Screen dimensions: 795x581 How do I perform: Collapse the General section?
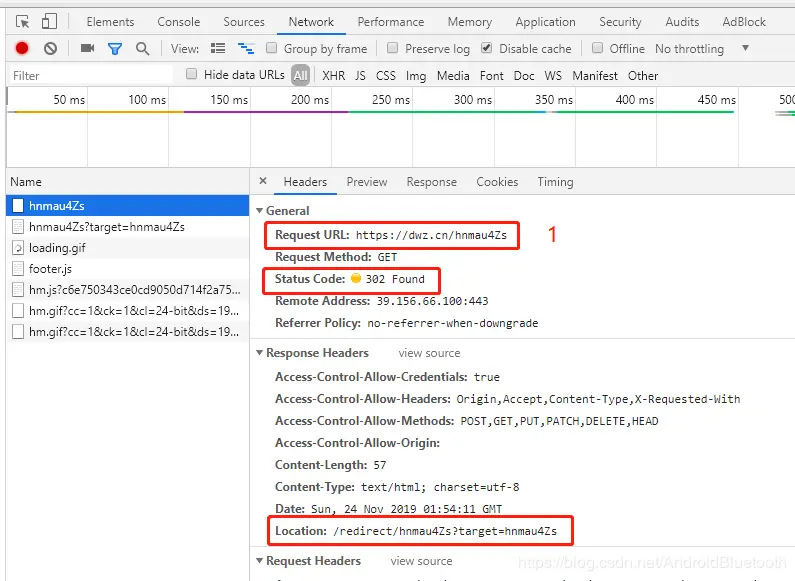pyautogui.click(x=260, y=210)
